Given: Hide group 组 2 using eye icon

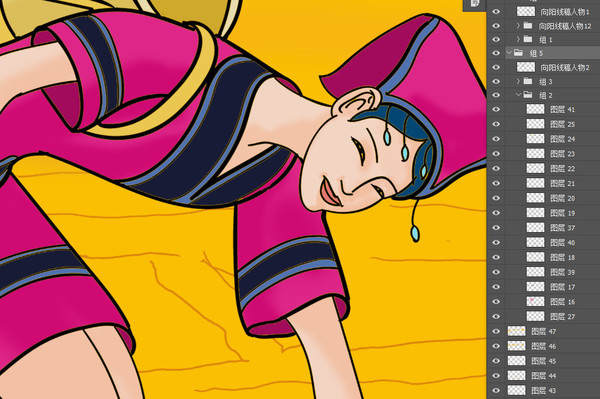Looking at the screenshot, I should coord(496,95).
